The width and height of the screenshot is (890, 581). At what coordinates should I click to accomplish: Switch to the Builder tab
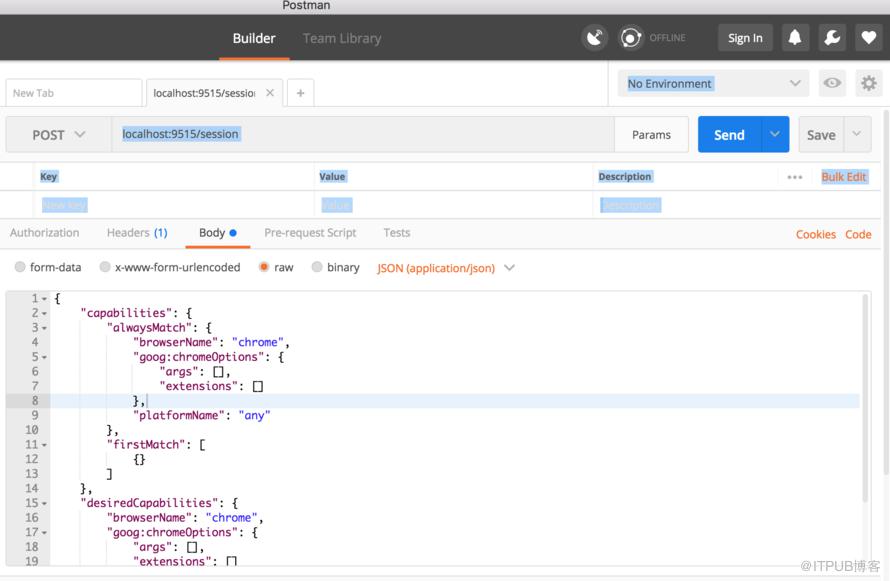click(254, 38)
